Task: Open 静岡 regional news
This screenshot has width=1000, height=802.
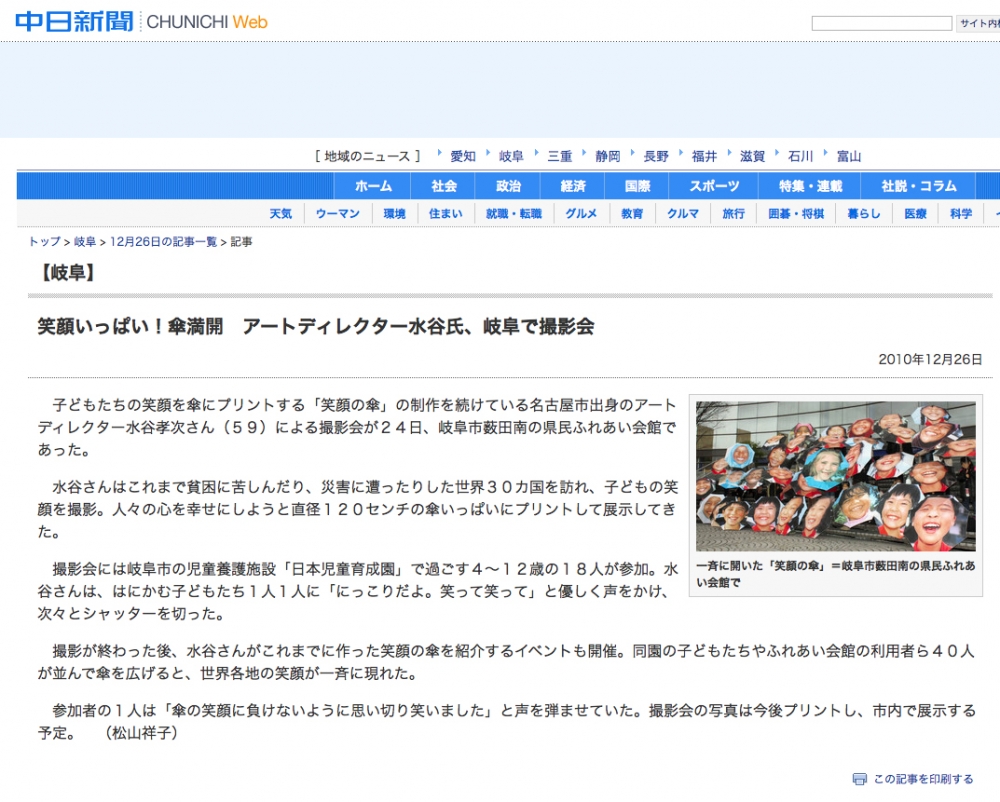Action: tap(608, 156)
